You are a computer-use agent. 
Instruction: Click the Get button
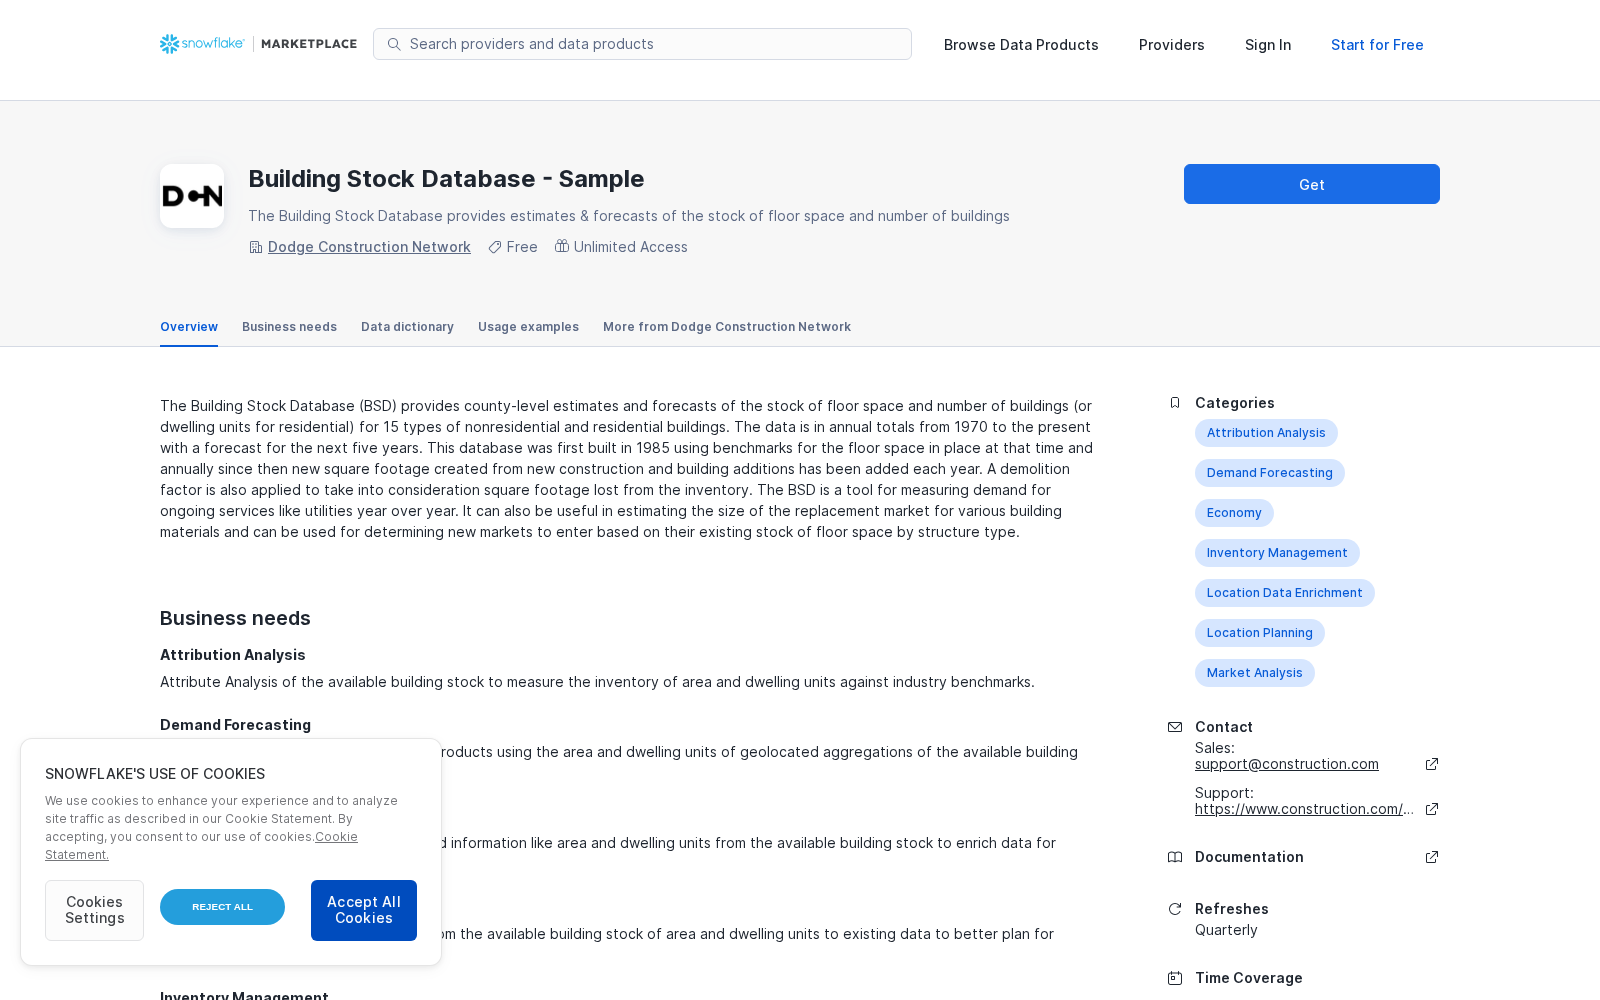click(1312, 184)
